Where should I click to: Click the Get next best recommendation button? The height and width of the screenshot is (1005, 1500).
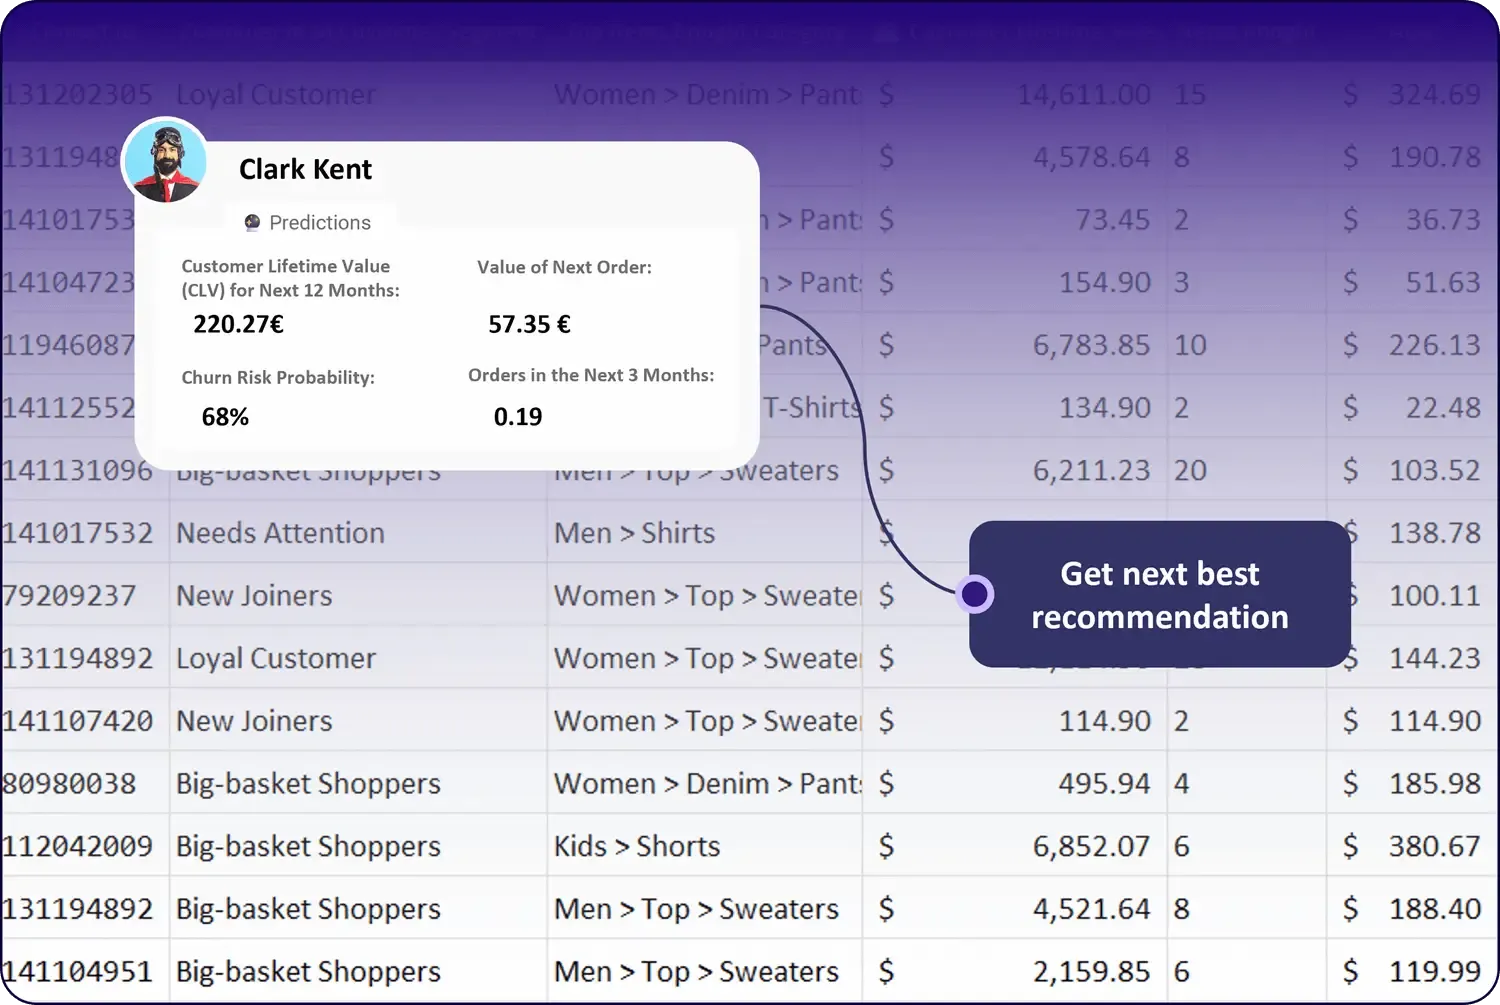pos(1160,594)
